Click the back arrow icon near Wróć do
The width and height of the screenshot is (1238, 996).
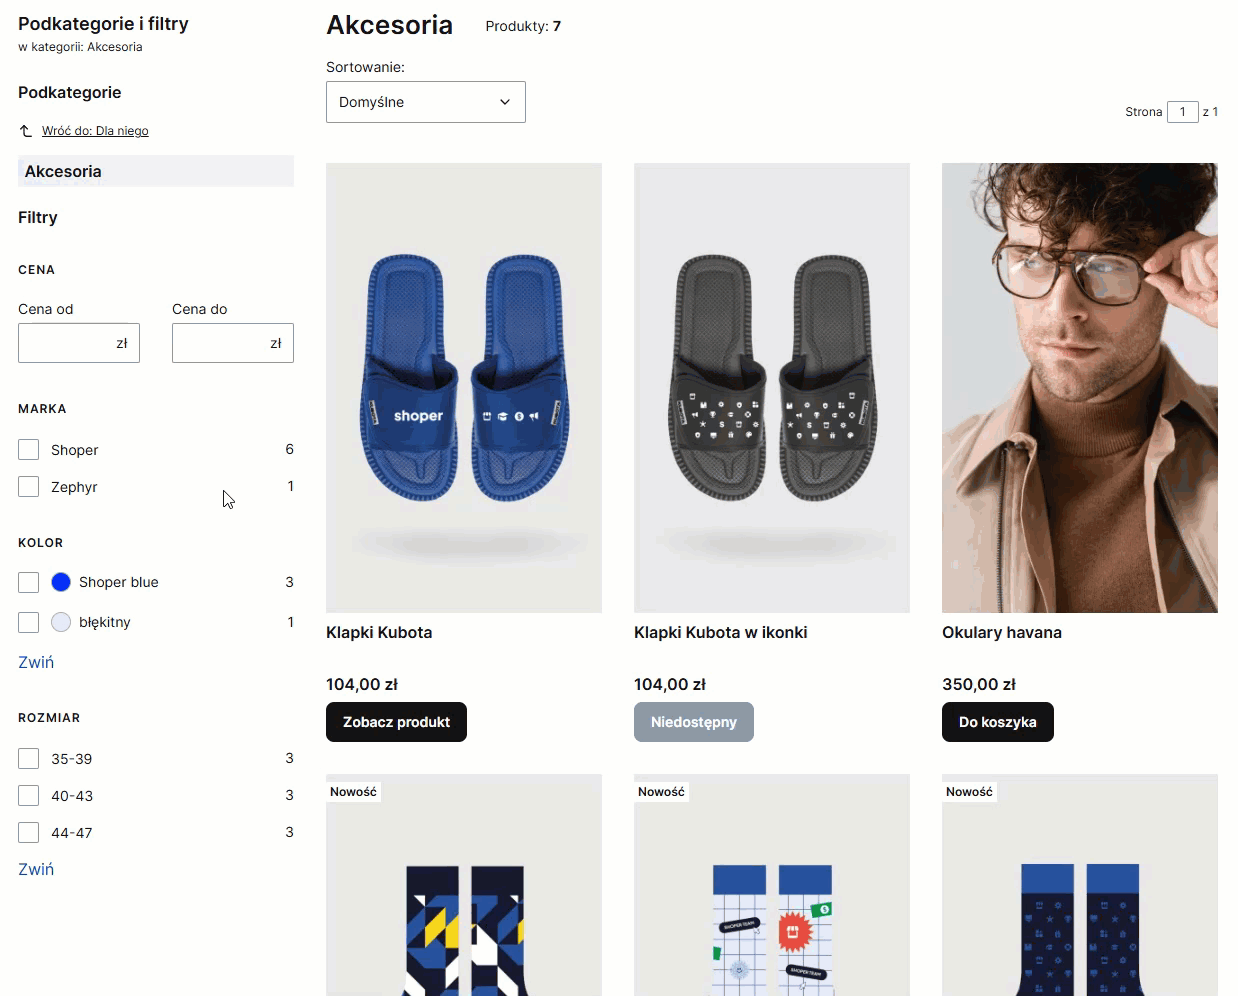click(26, 131)
